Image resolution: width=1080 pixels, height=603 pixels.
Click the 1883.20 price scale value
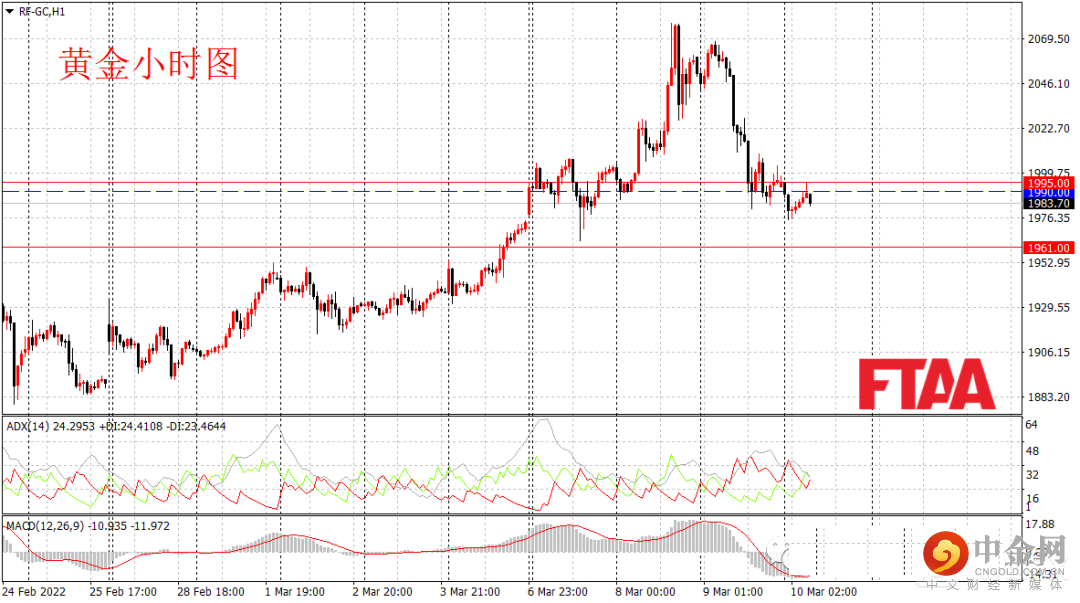pos(1048,397)
